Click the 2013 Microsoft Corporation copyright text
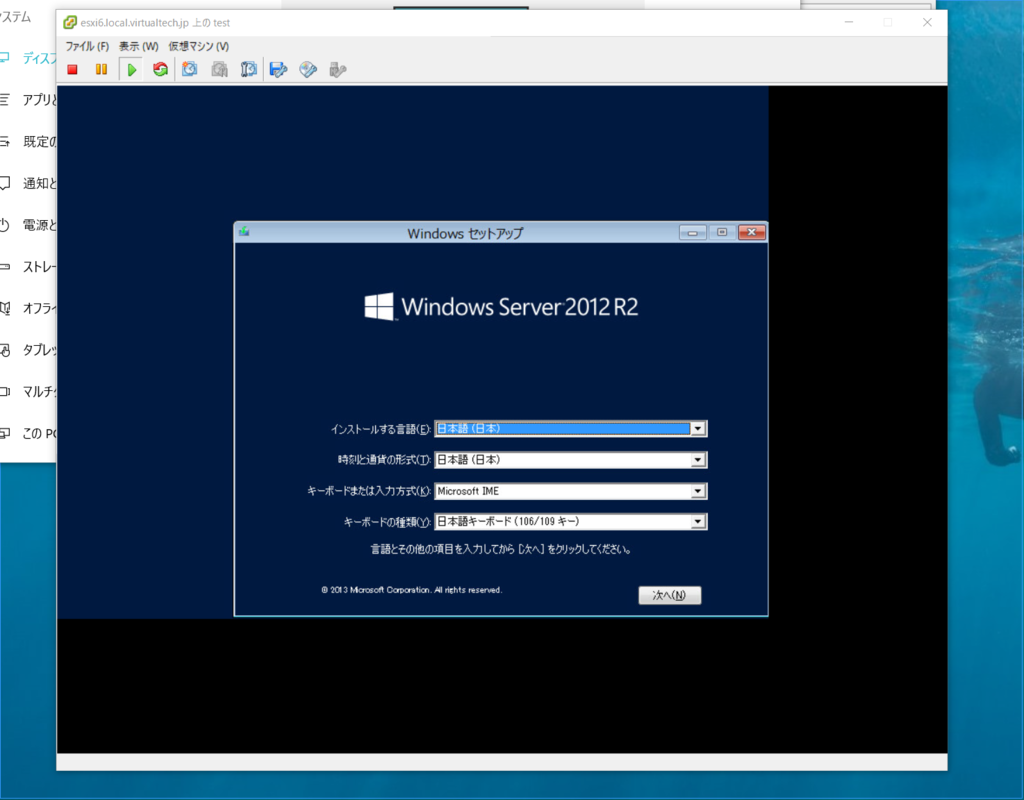Image resolution: width=1024 pixels, height=800 pixels. 411,590
